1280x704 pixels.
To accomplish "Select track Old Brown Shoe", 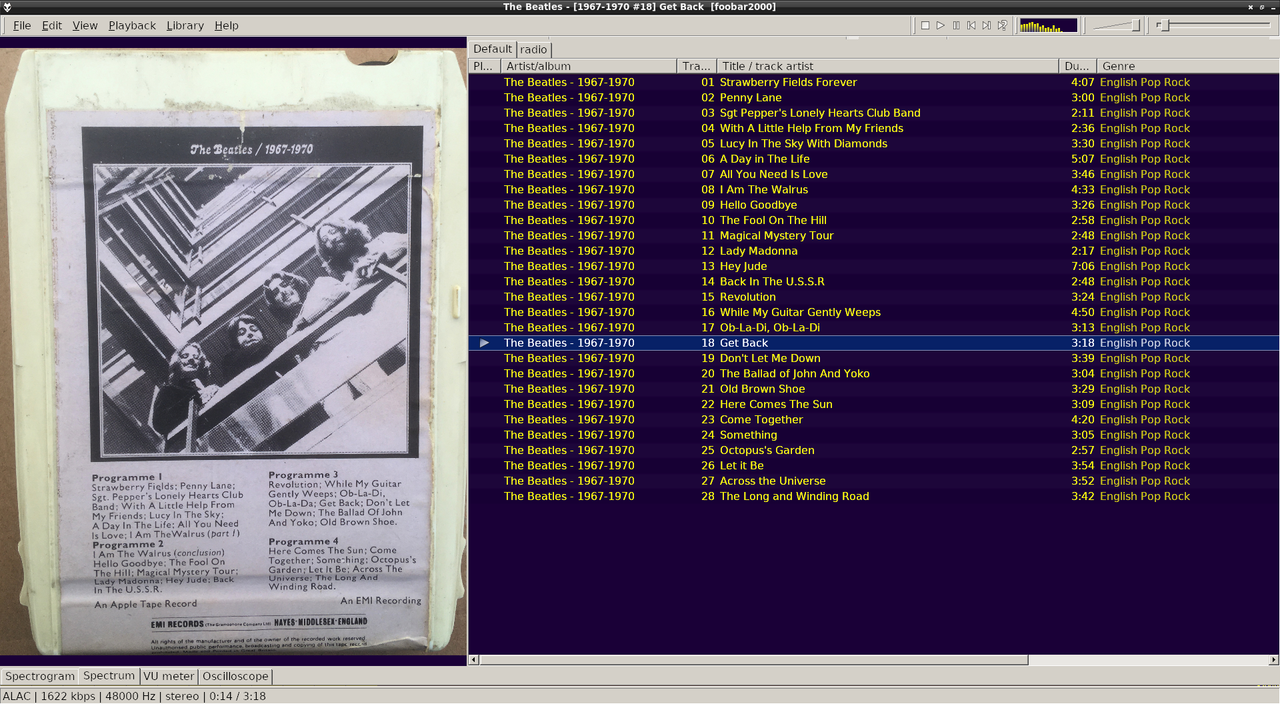I will tap(874, 389).
